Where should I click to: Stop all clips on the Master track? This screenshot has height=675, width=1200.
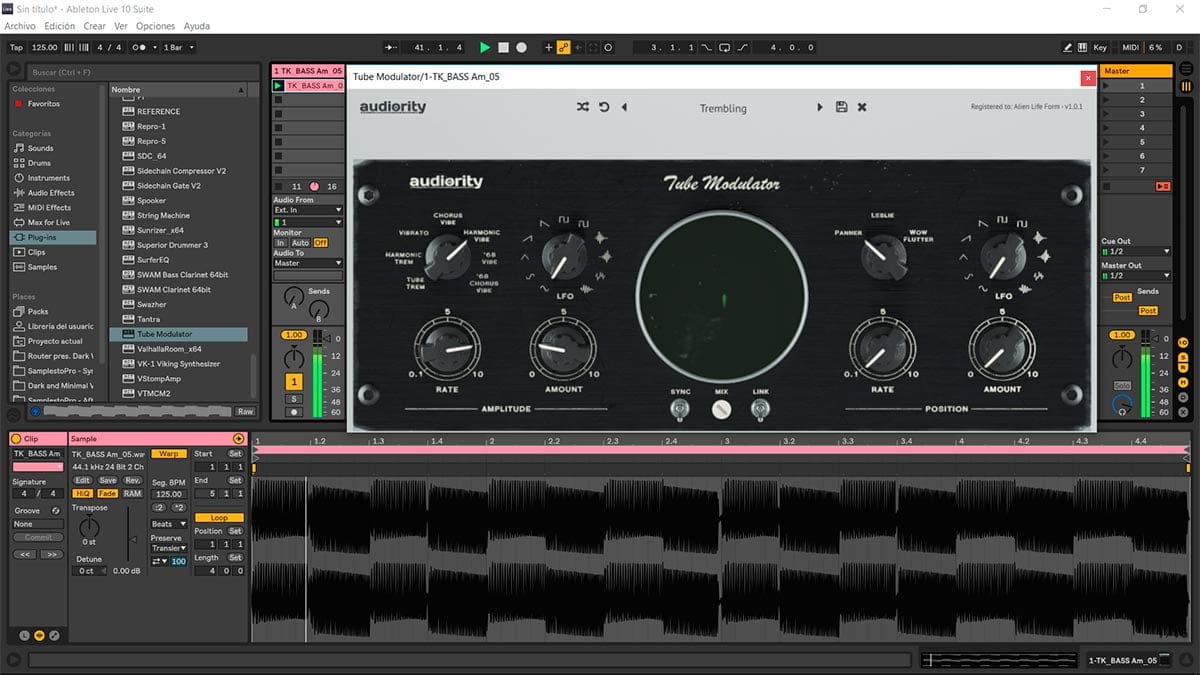[x=1108, y=186]
